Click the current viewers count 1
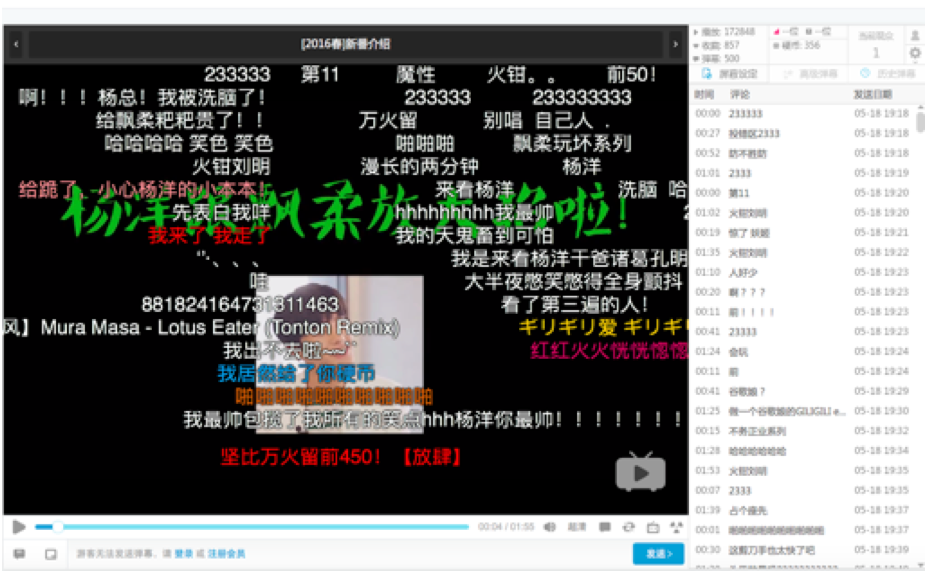The width and height of the screenshot is (931, 572). (x=876, y=53)
